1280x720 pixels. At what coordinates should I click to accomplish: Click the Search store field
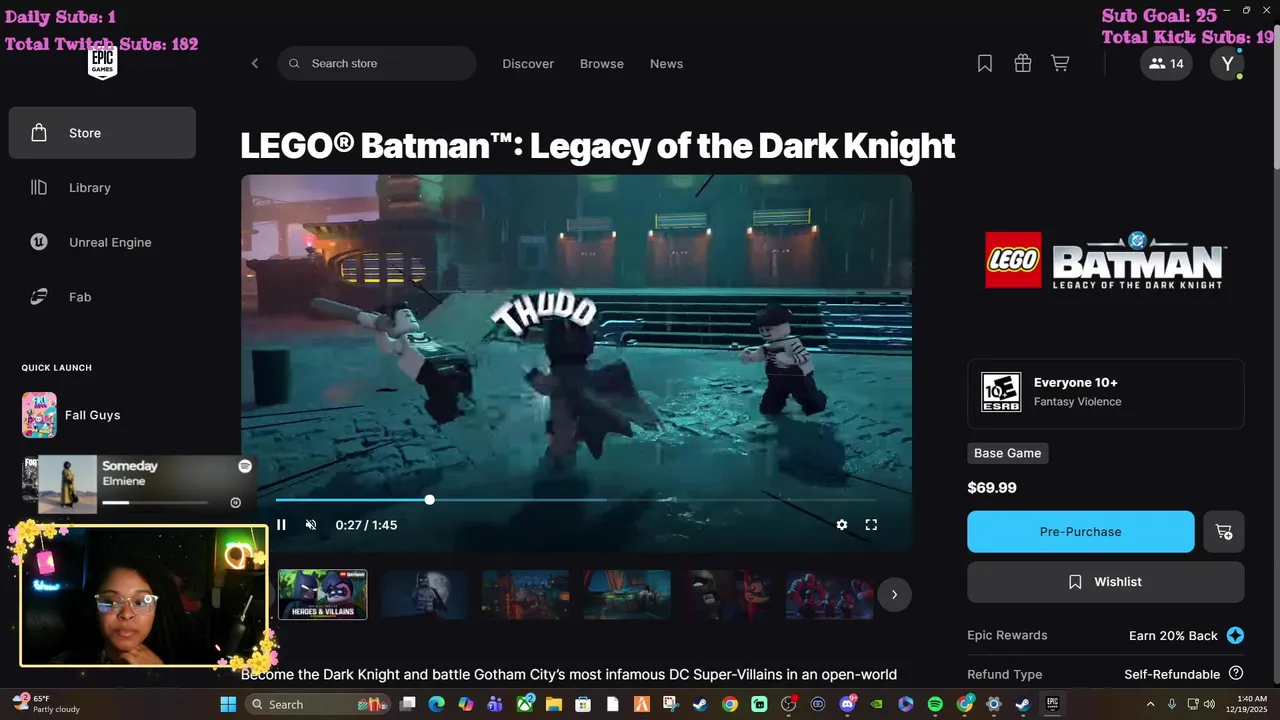(377, 63)
